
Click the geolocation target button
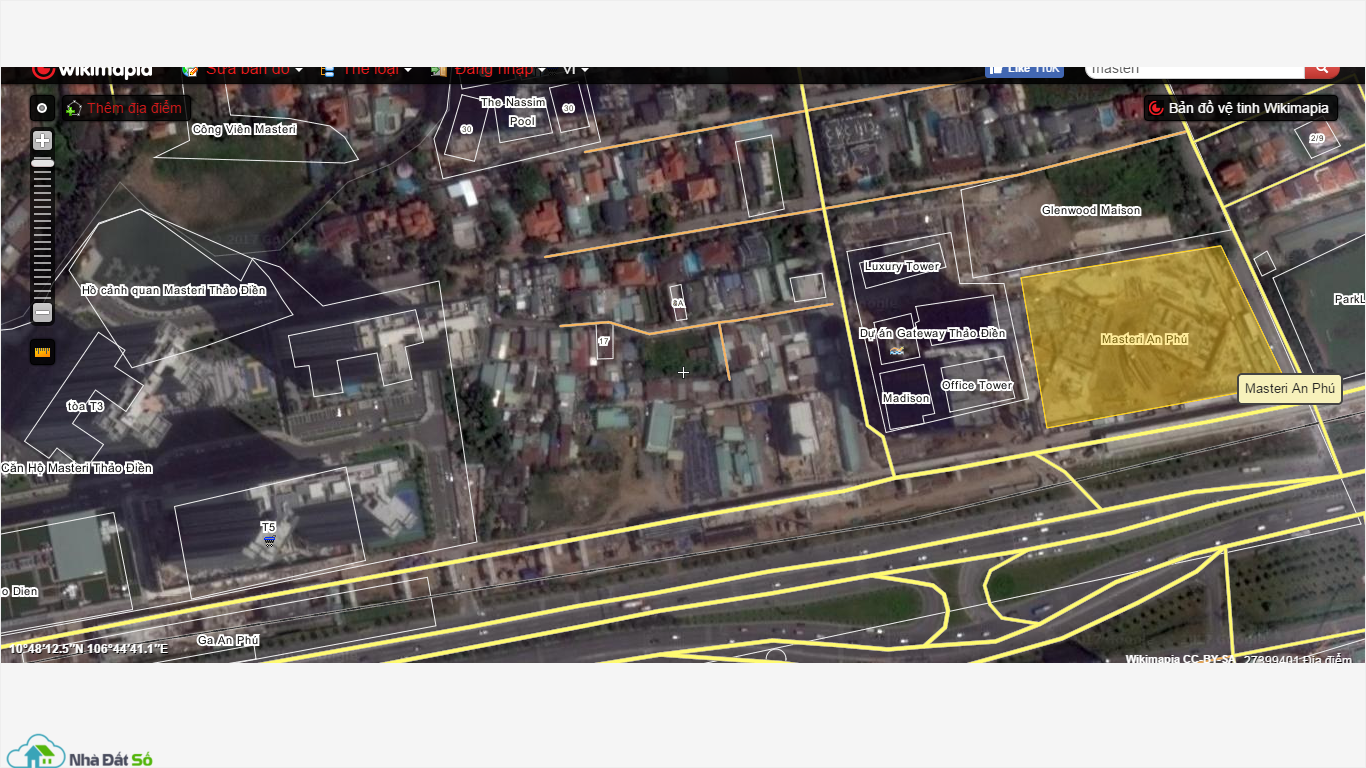(41, 108)
